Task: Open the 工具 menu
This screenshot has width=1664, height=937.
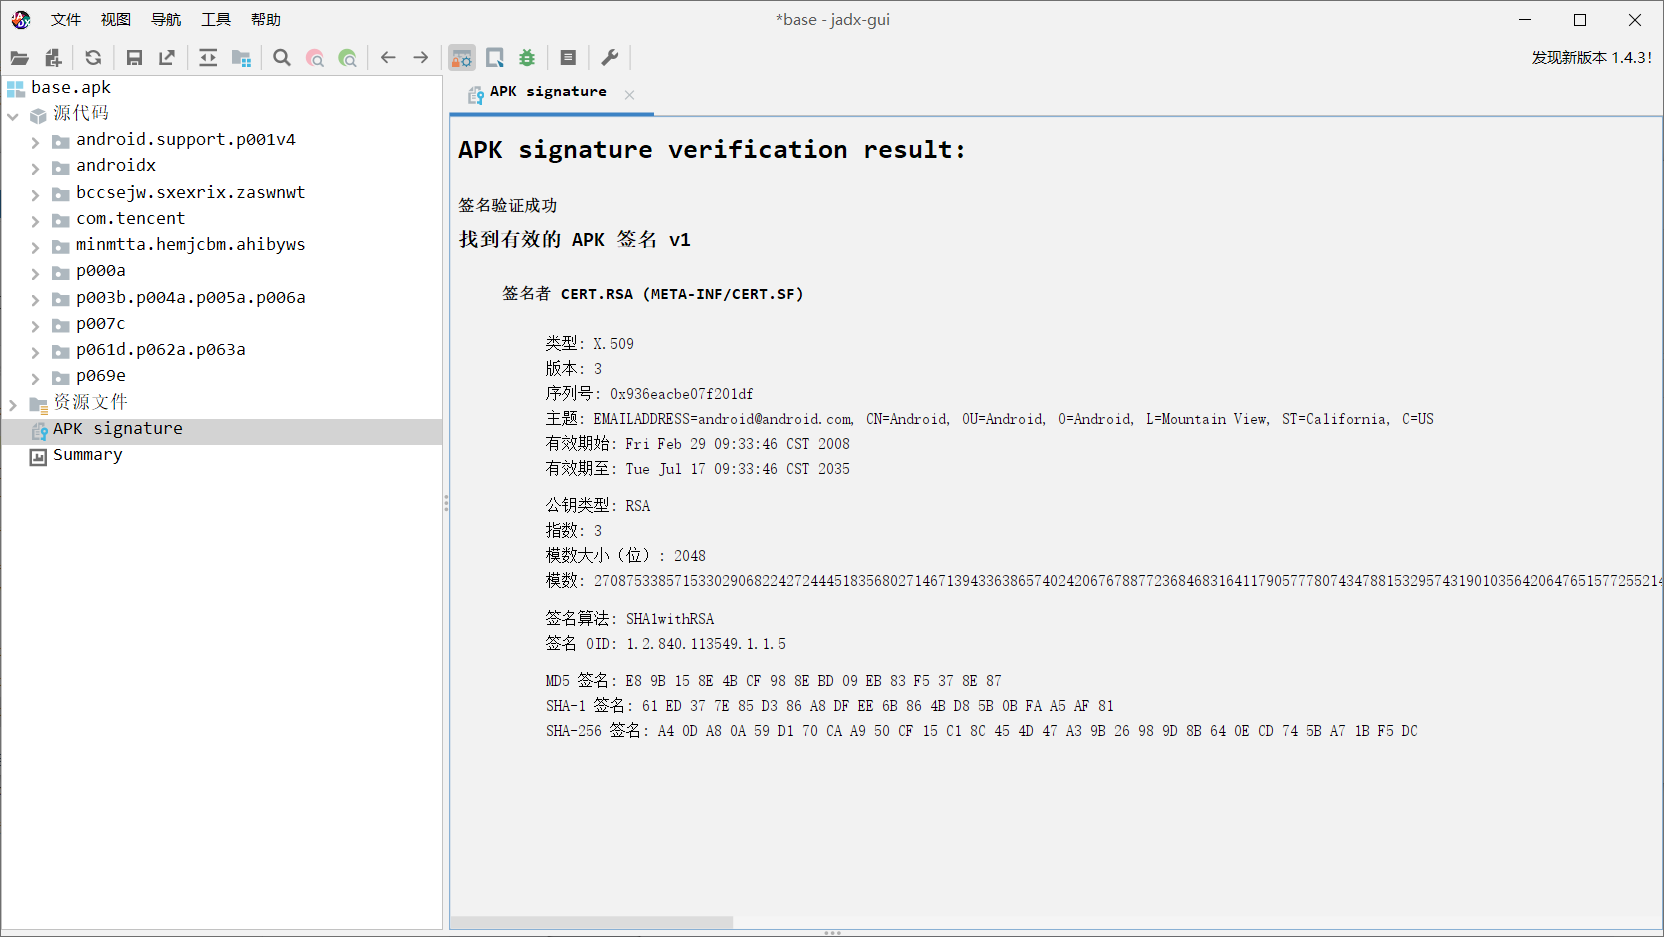Action: (216, 20)
